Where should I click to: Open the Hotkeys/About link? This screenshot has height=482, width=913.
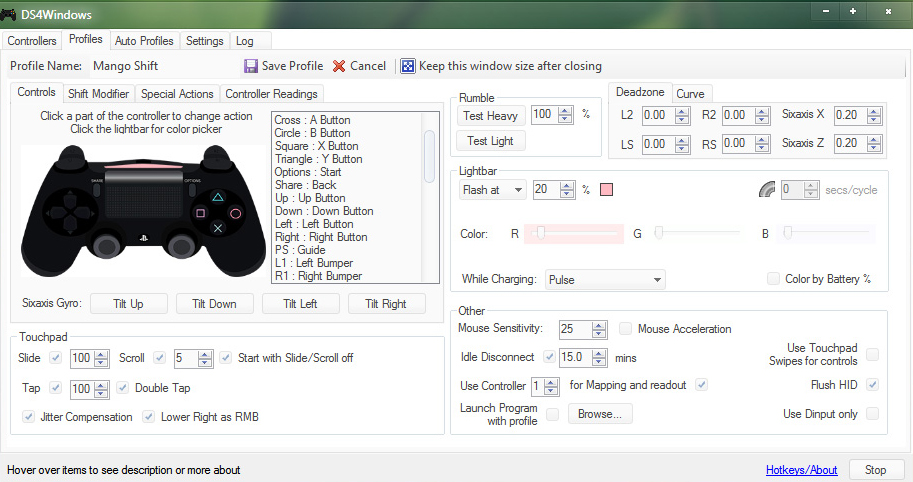[801, 470]
